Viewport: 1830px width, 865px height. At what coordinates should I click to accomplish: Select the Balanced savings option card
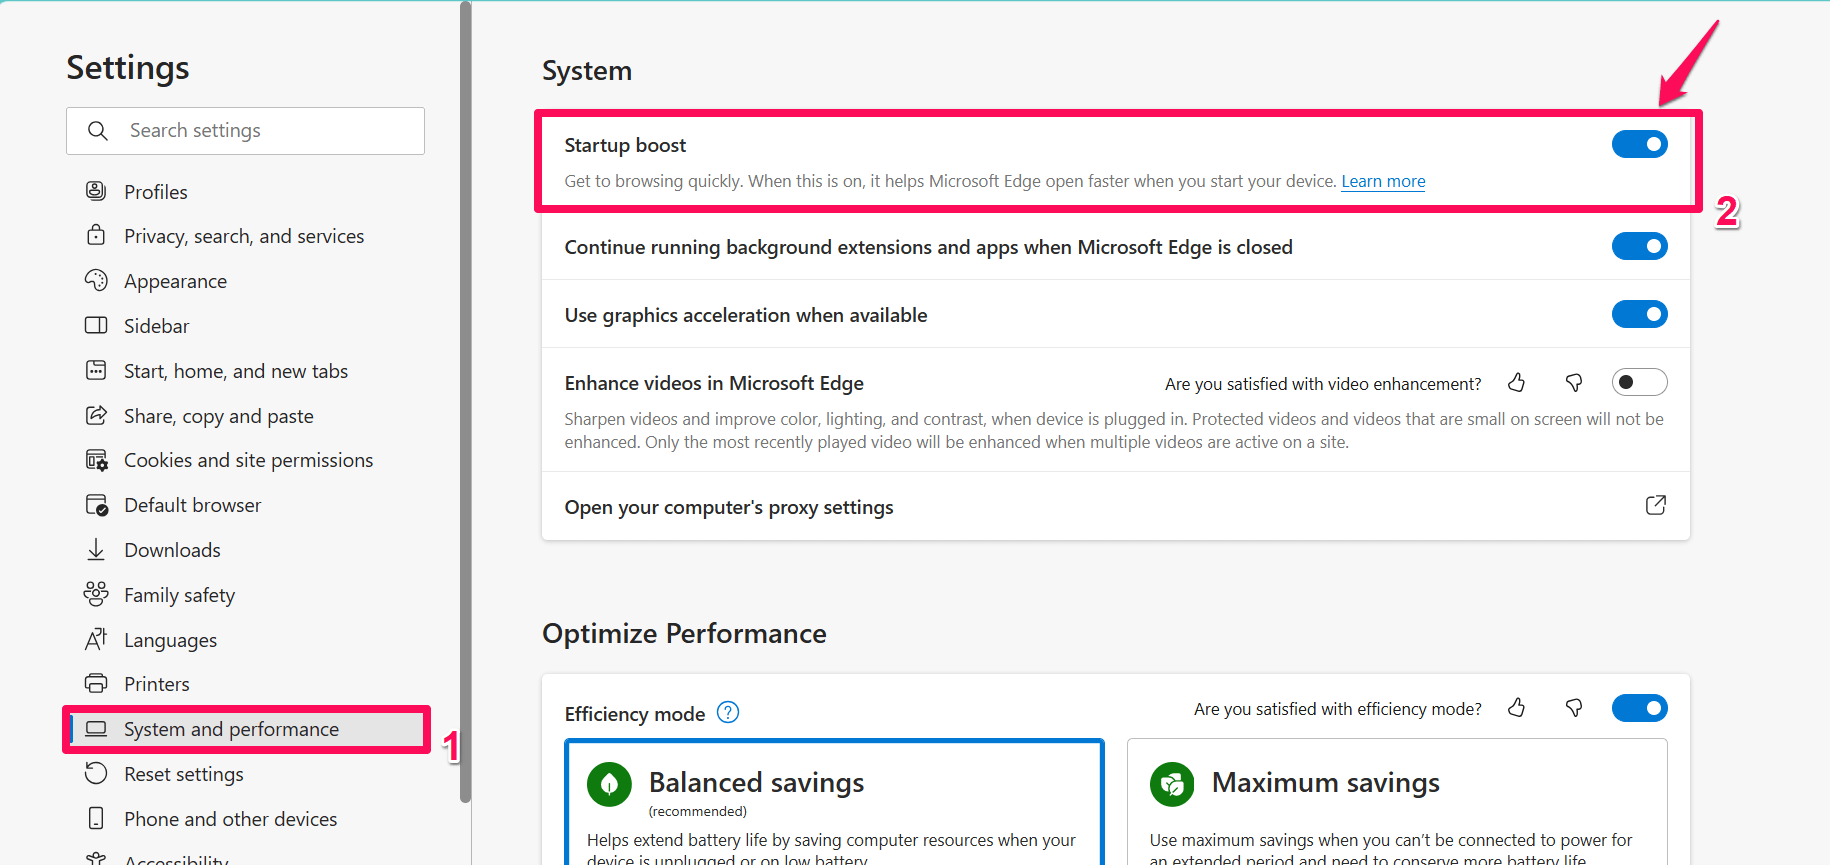[834, 803]
